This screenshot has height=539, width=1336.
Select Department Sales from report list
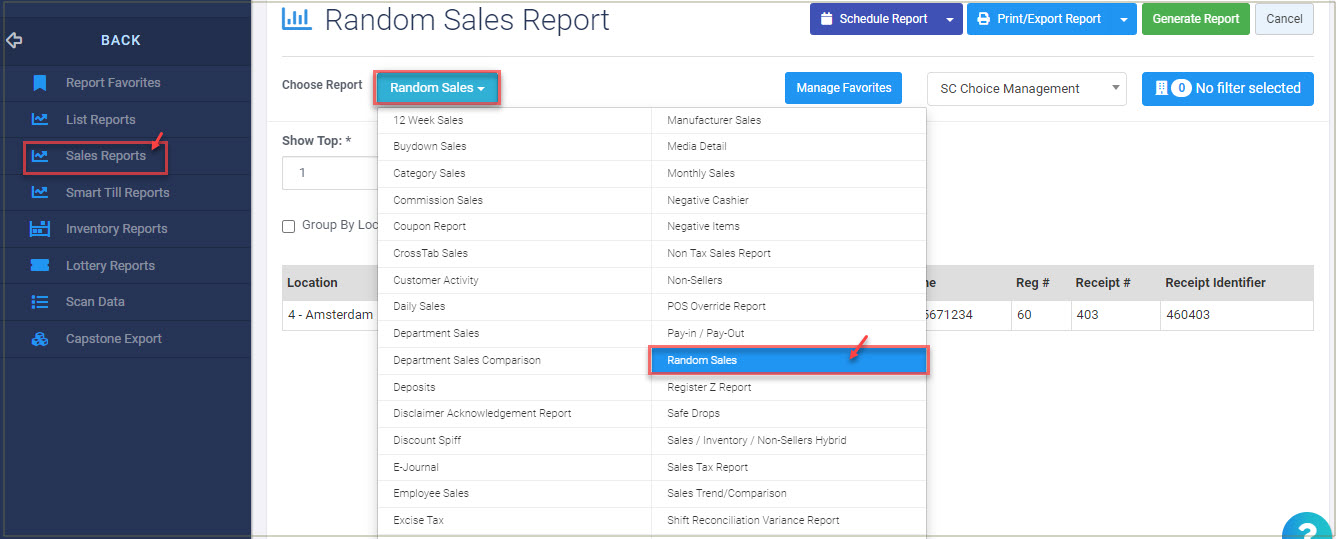[x=436, y=333]
